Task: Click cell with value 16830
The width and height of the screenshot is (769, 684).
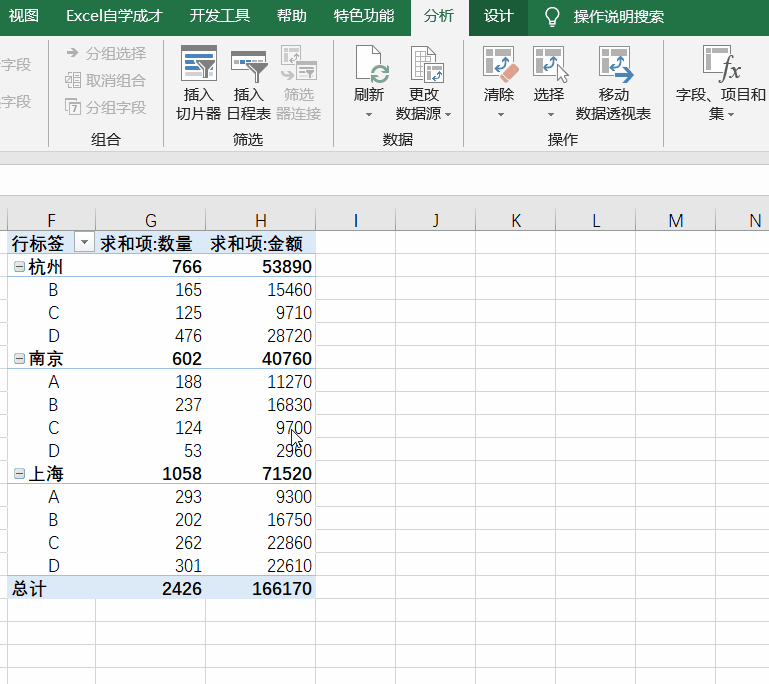Action: 260,405
